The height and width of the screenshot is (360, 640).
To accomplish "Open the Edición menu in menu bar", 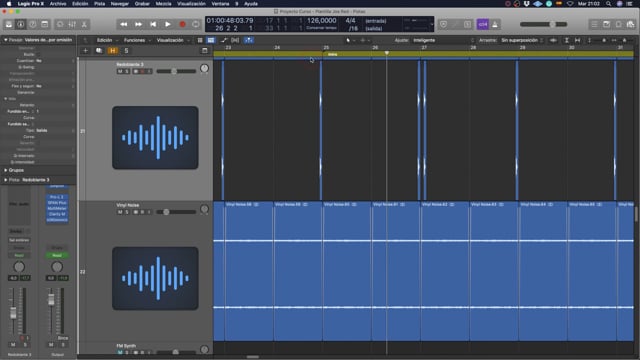I will coord(80,4).
